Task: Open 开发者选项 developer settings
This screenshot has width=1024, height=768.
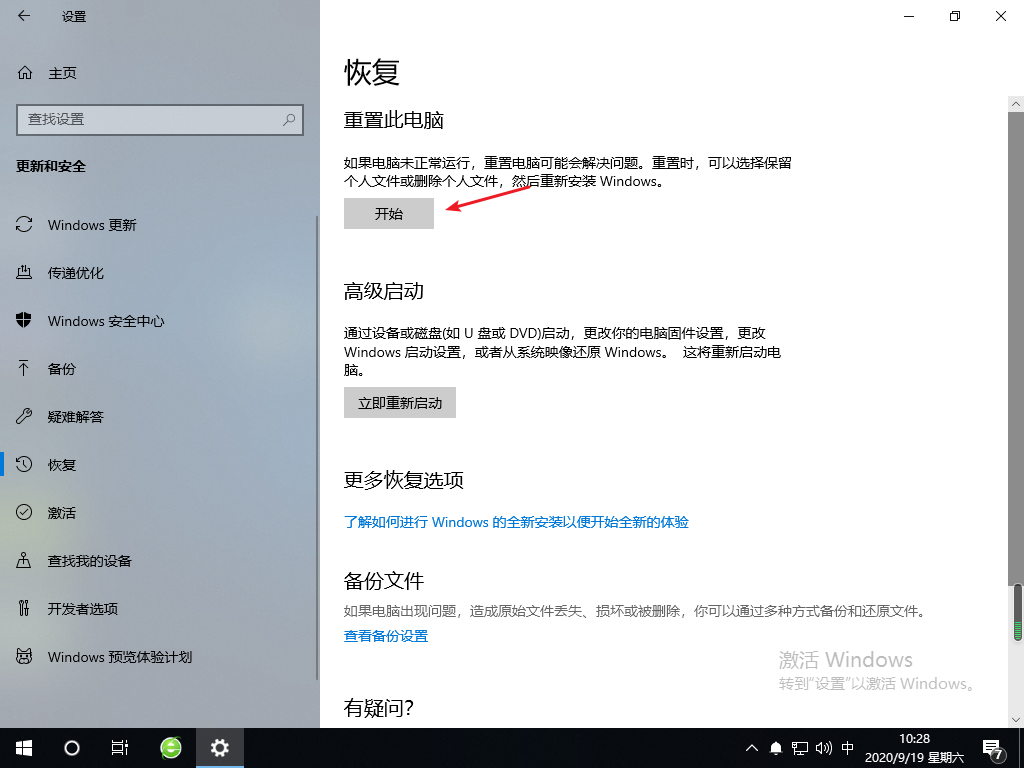Action: click(83, 609)
